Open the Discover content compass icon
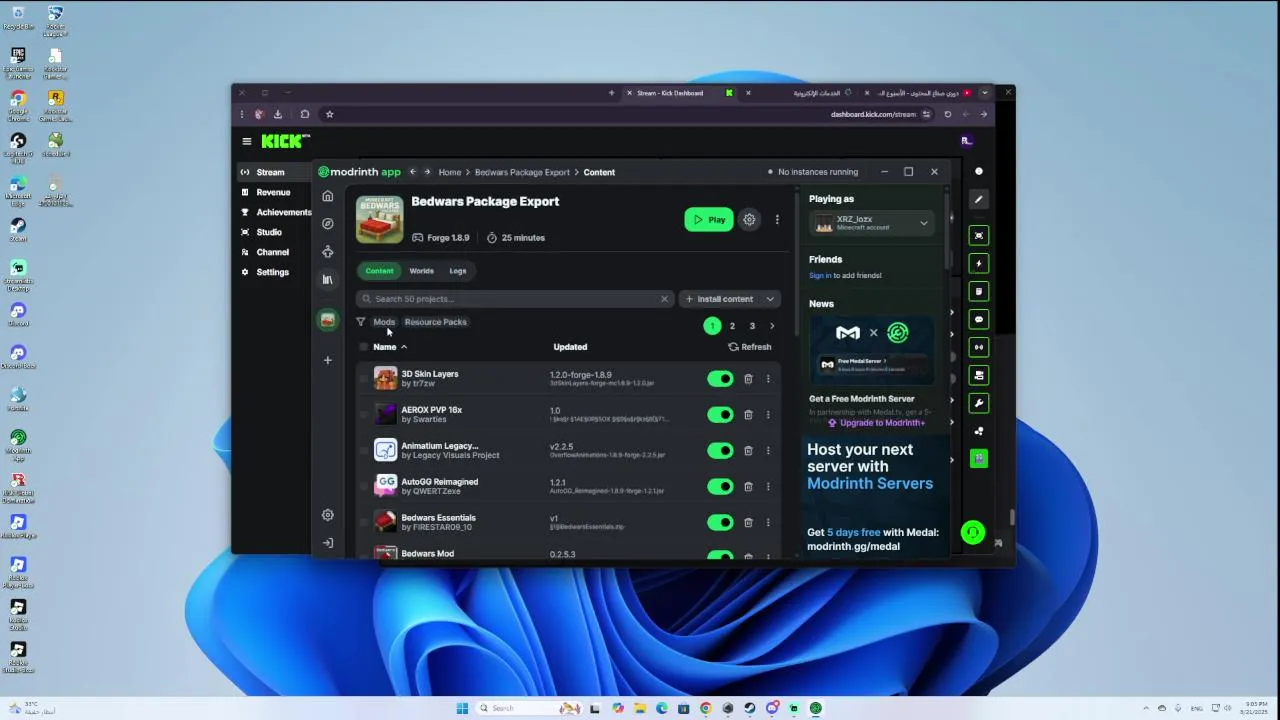Viewport: 1280px width, 720px height. pyautogui.click(x=327, y=224)
